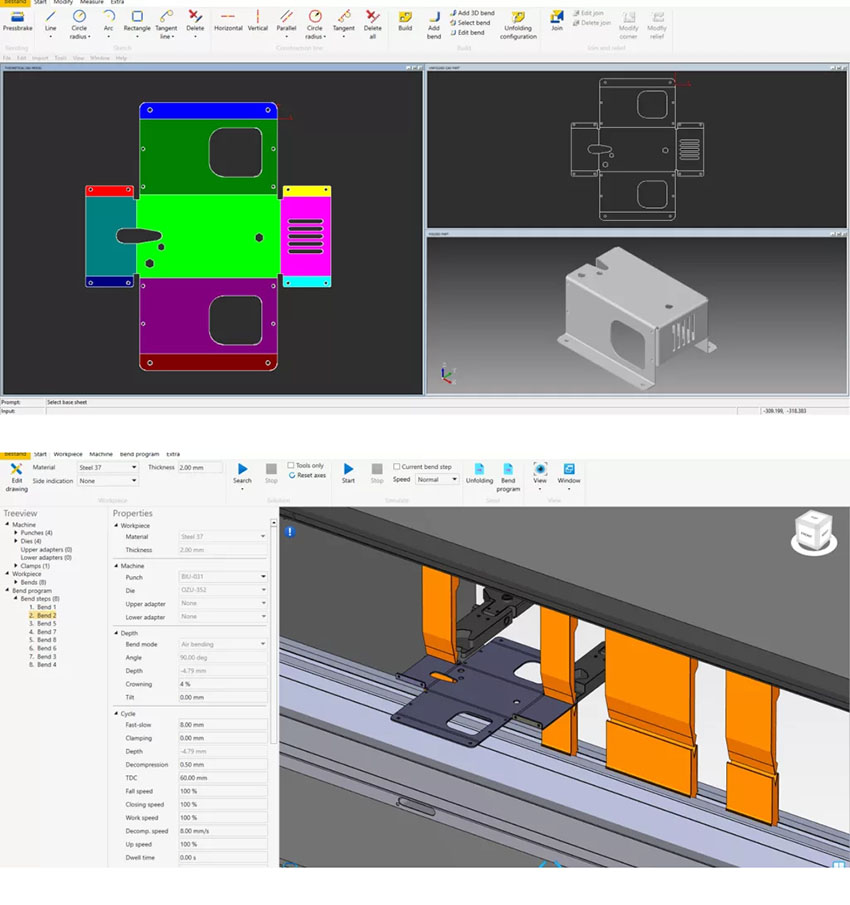
Task: Click the Edit drawing icon
Action: tap(16, 470)
